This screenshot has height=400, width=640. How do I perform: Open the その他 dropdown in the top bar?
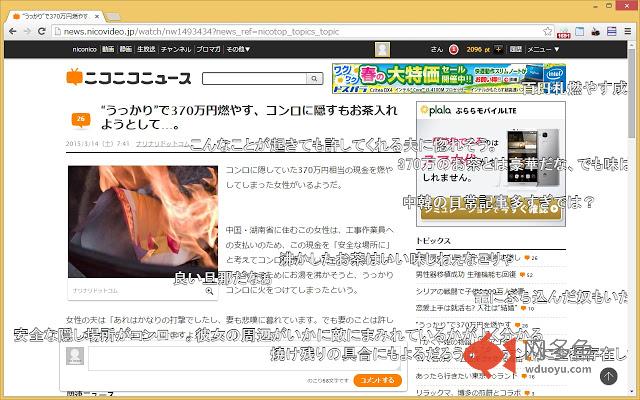[238, 49]
